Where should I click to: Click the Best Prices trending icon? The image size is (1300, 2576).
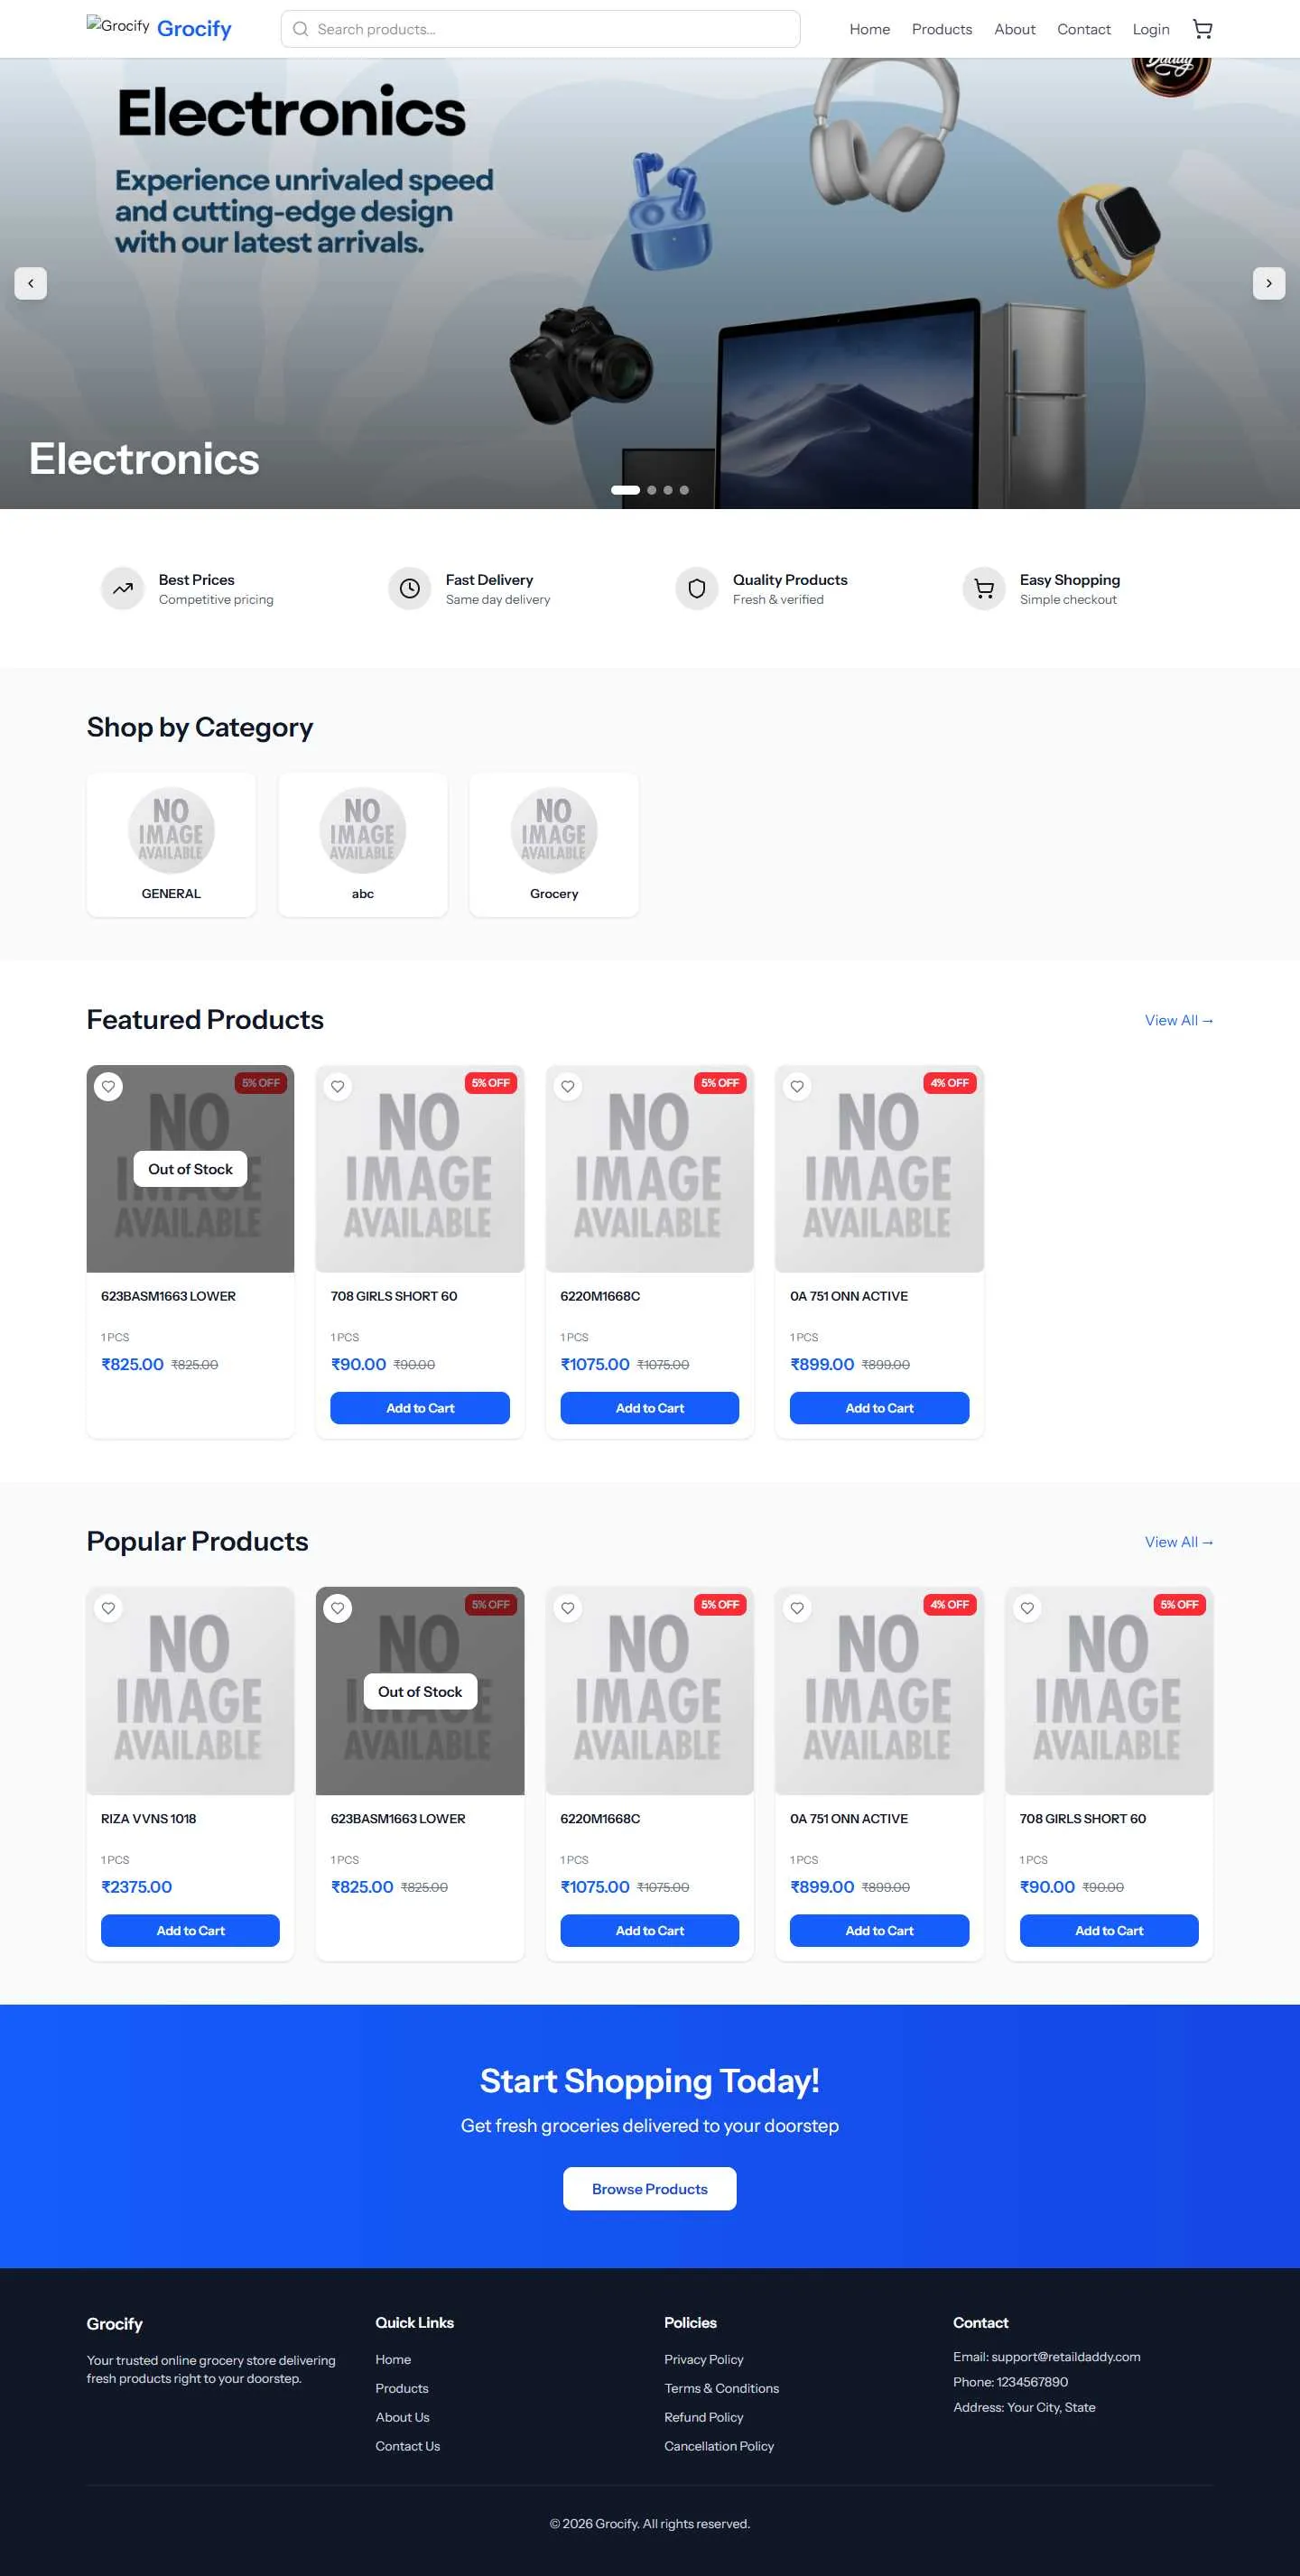click(x=122, y=588)
